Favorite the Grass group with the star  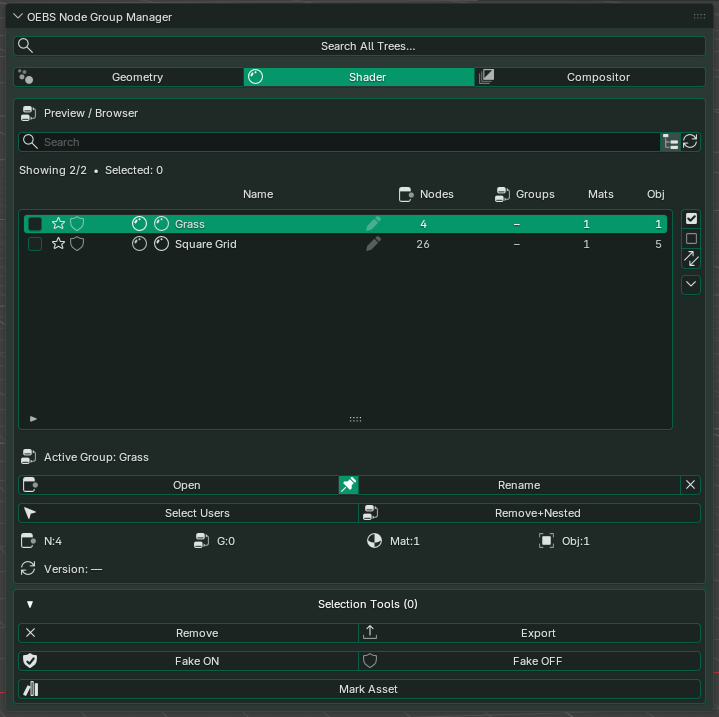tap(58, 223)
